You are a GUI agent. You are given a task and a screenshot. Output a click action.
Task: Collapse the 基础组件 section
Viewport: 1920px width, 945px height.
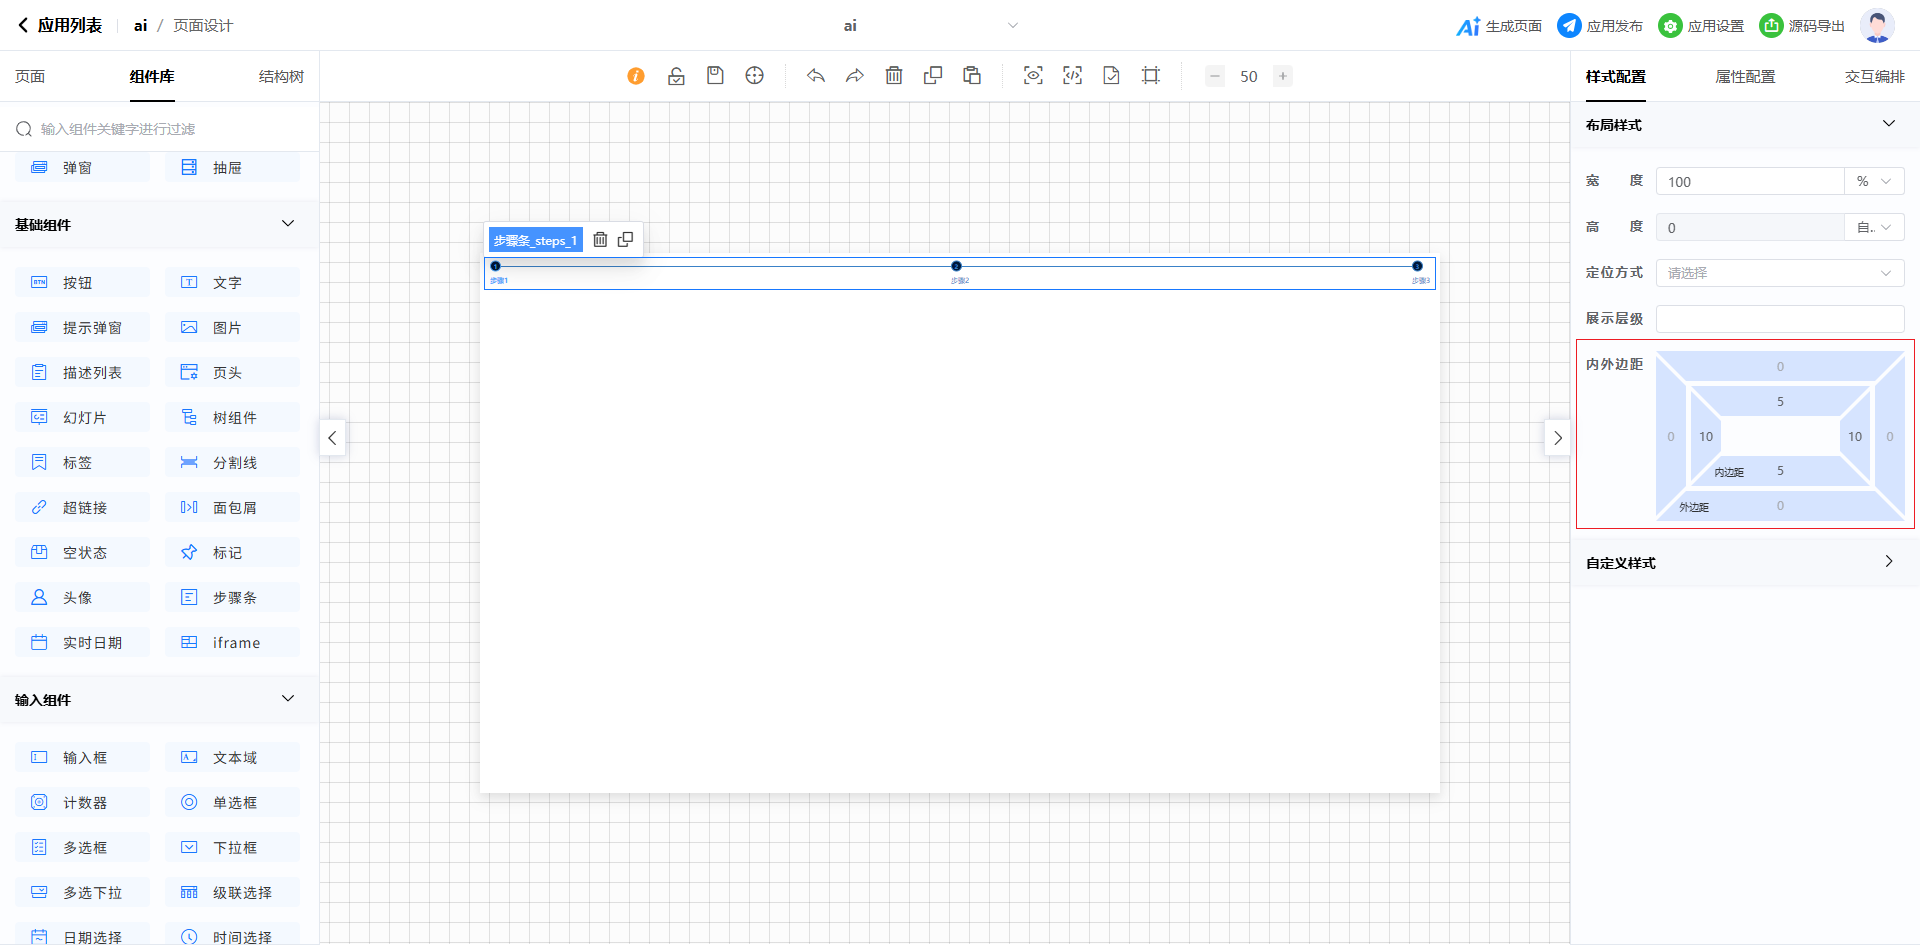[288, 224]
